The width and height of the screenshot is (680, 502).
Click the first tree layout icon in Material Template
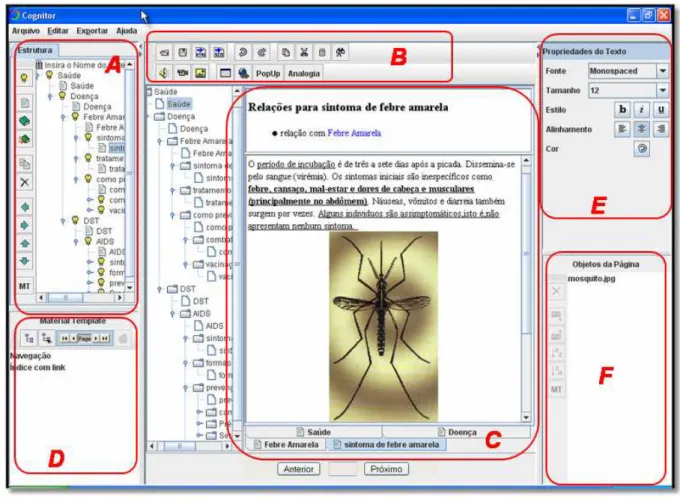click(29, 338)
